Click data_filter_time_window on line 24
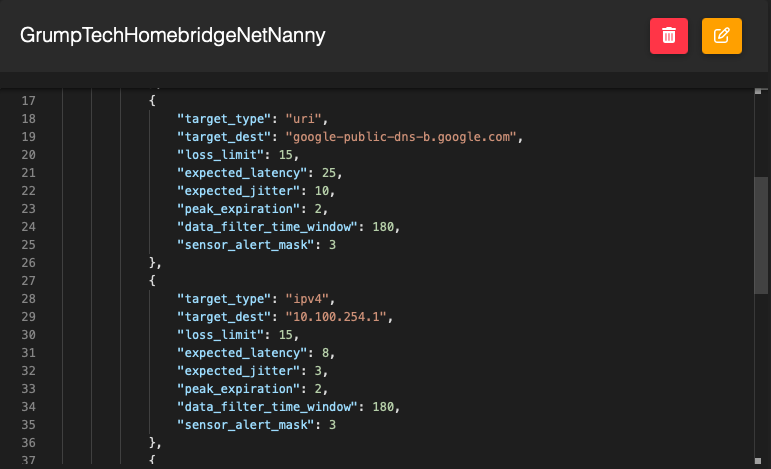The width and height of the screenshot is (771, 469). point(267,227)
